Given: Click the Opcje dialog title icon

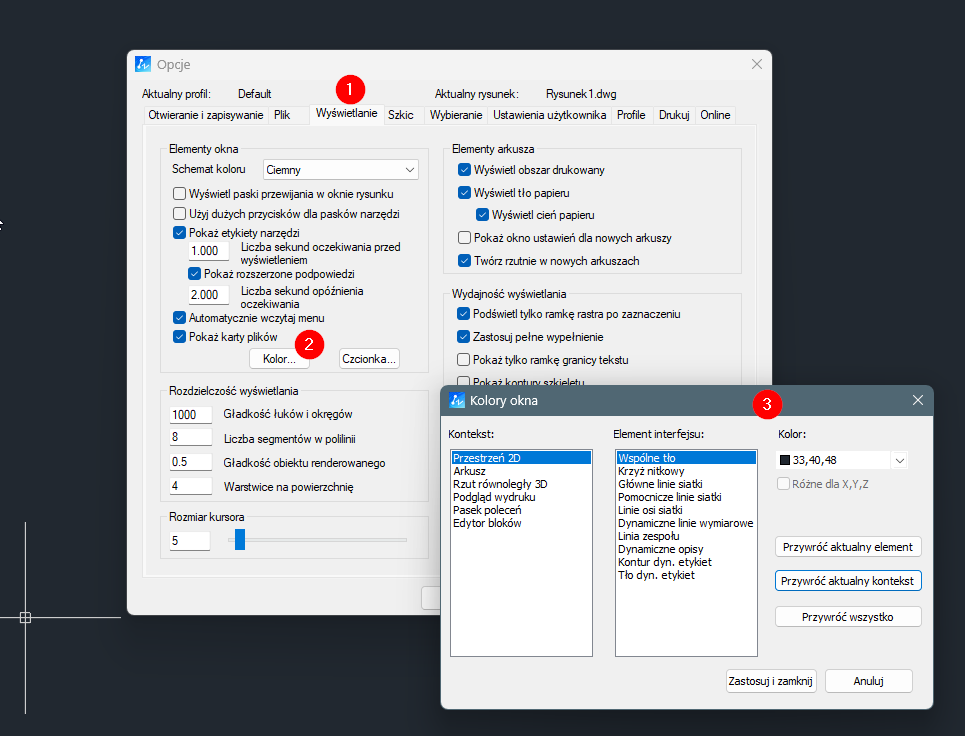Looking at the screenshot, I should pyautogui.click(x=143, y=65).
